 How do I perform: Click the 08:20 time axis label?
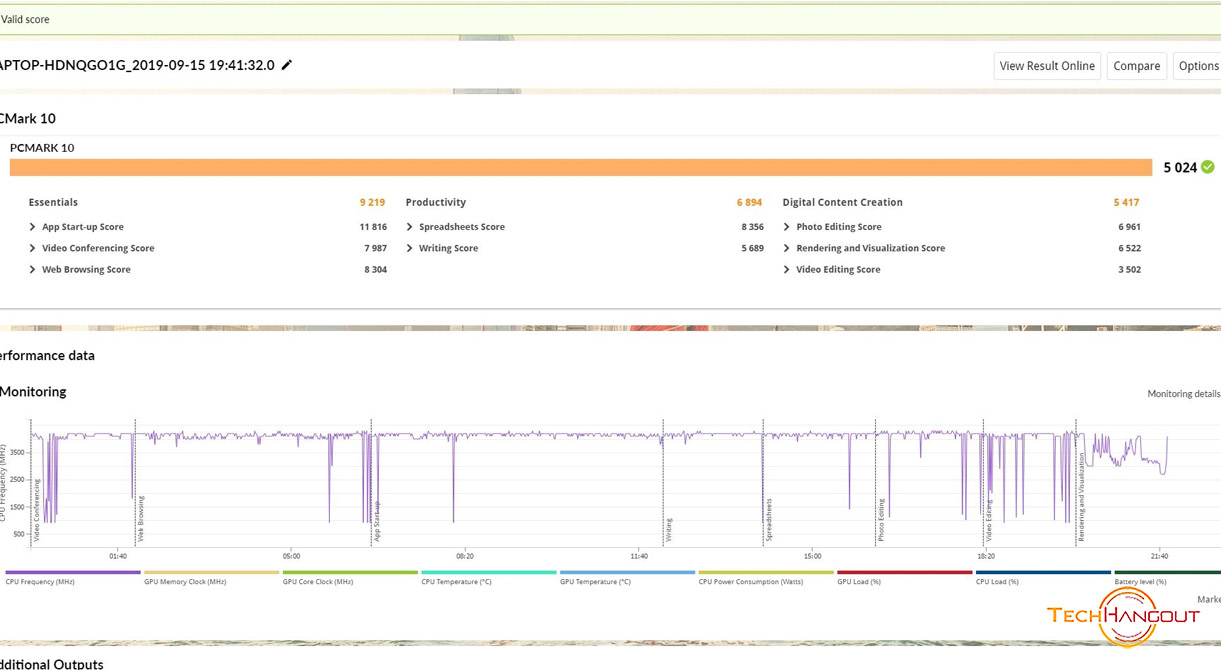click(465, 556)
